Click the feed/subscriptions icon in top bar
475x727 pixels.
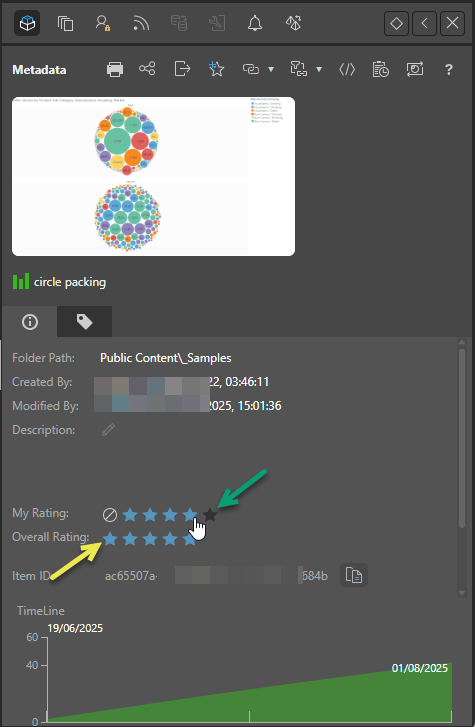point(141,23)
